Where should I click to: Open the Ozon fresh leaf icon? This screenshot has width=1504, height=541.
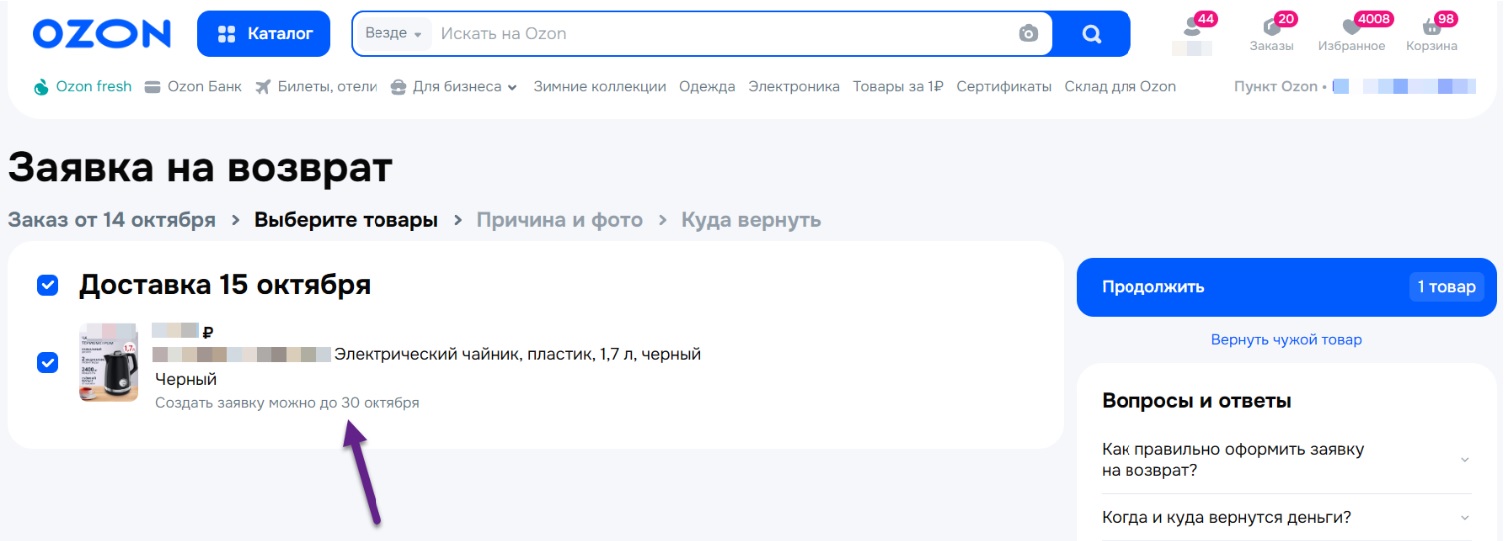point(41,88)
